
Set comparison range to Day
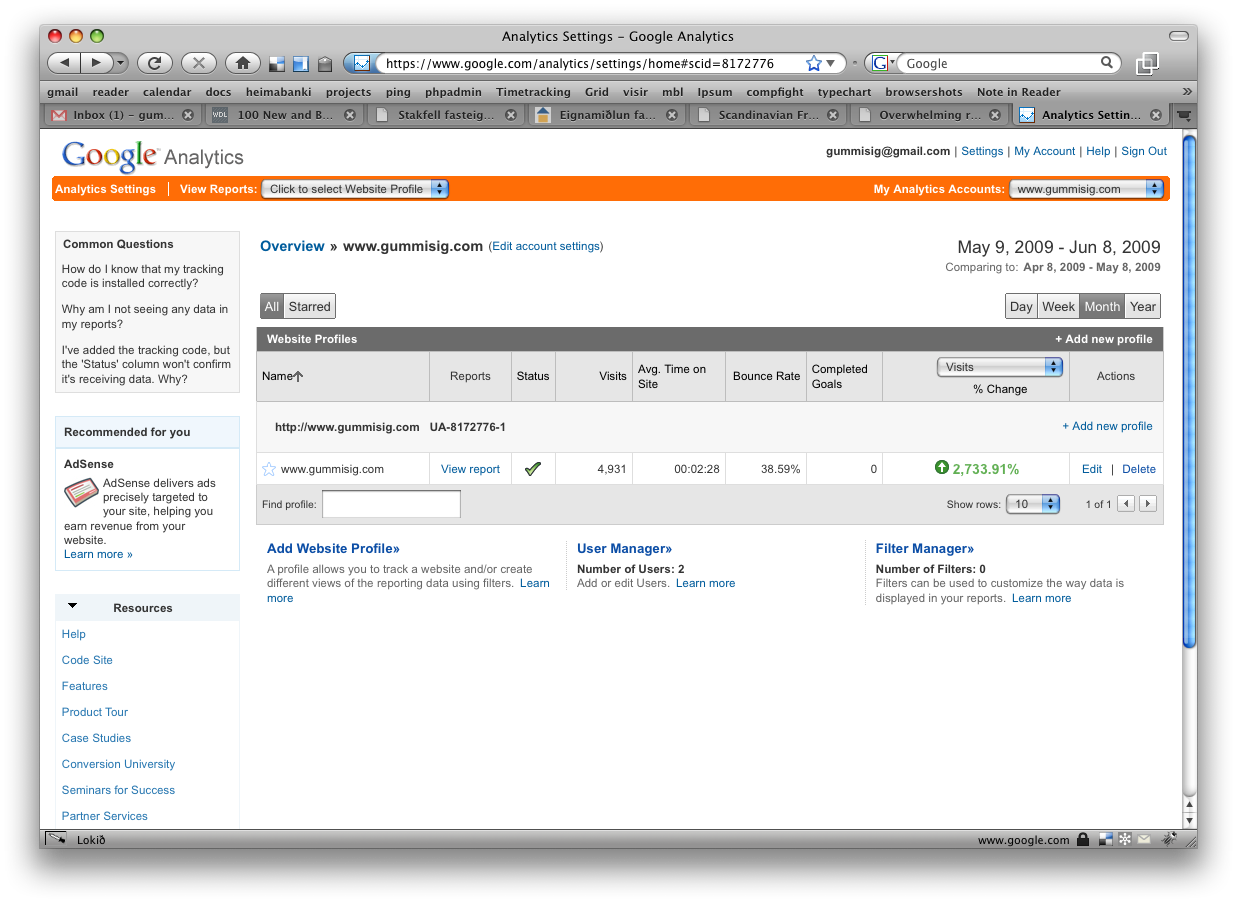1021,307
